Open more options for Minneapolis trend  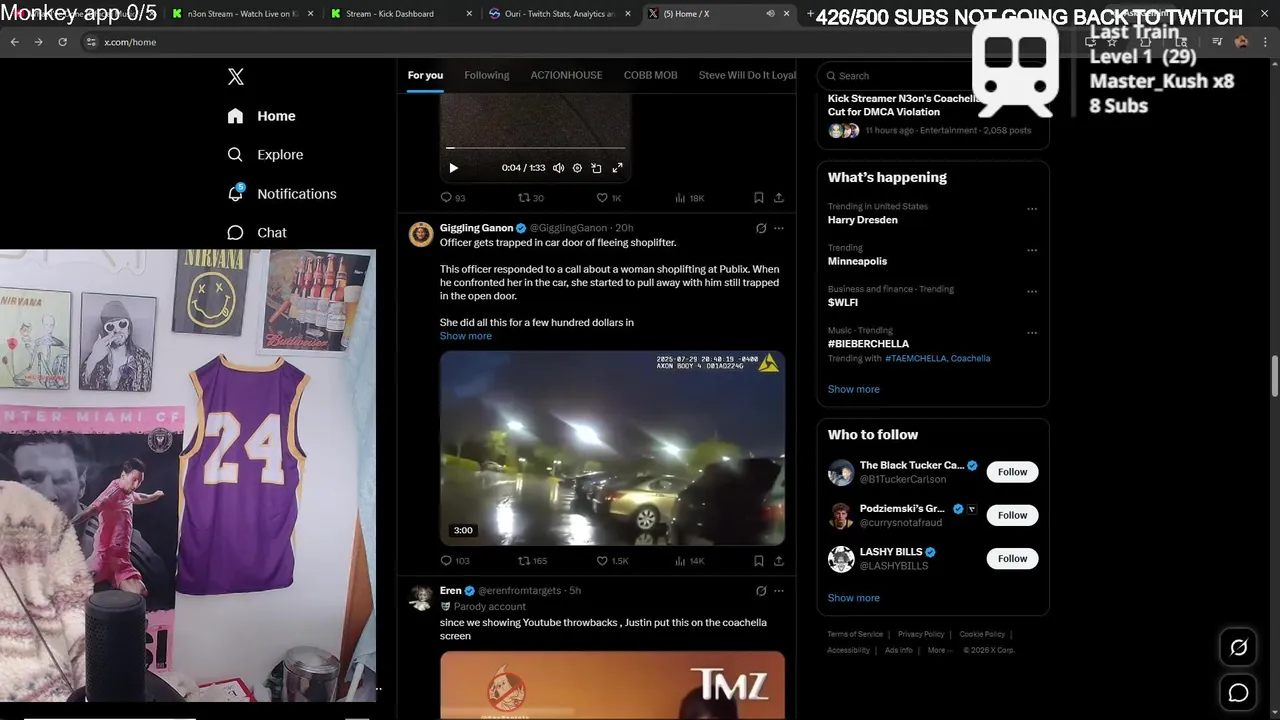(x=1032, y=250)
